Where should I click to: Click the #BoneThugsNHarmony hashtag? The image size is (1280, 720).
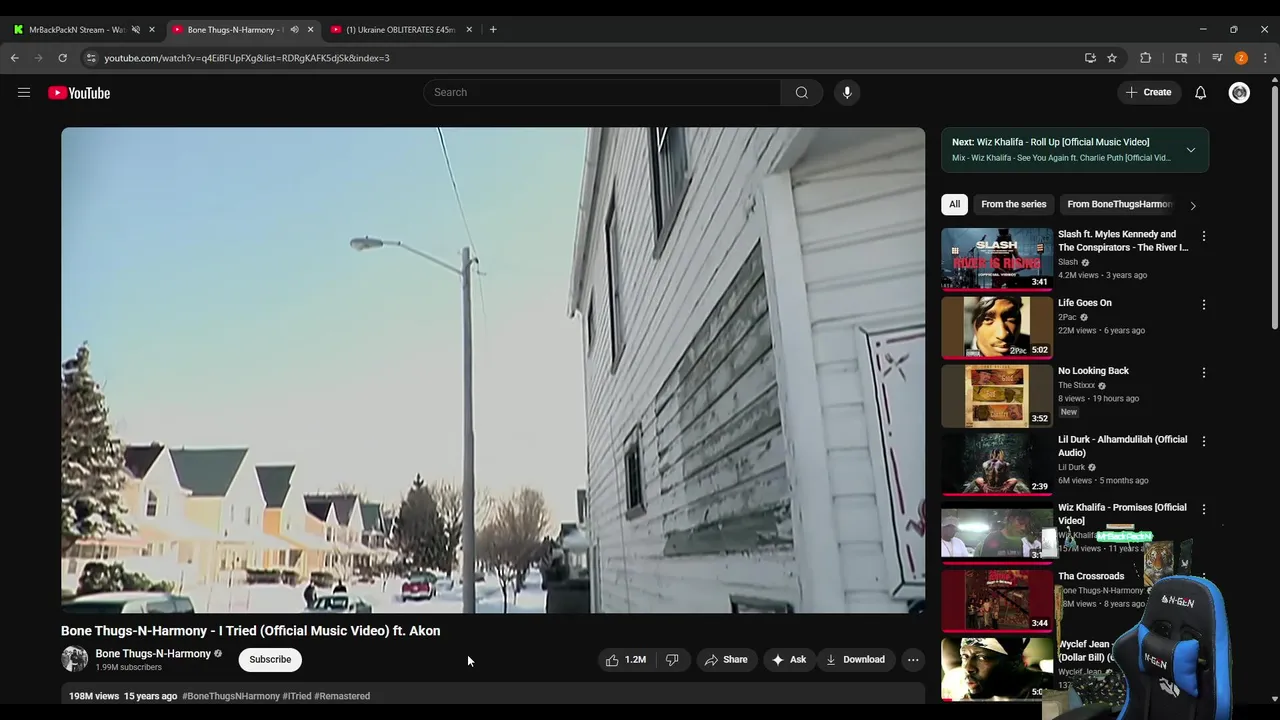click(x=231, y=696)
